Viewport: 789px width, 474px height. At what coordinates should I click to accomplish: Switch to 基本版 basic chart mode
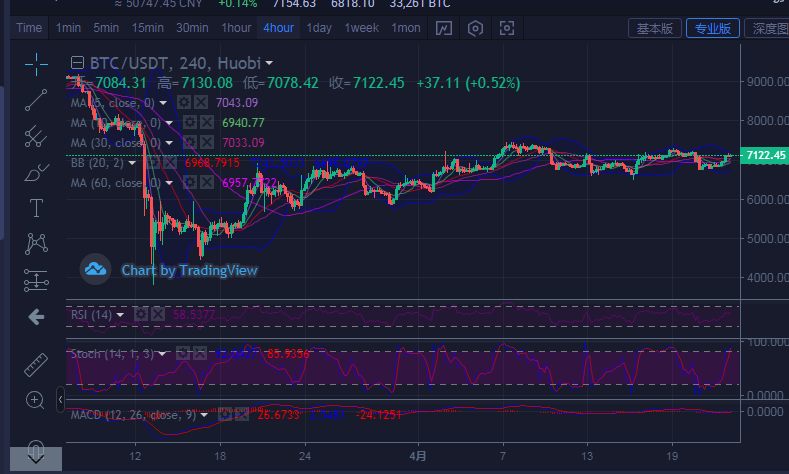pos(655,28)
